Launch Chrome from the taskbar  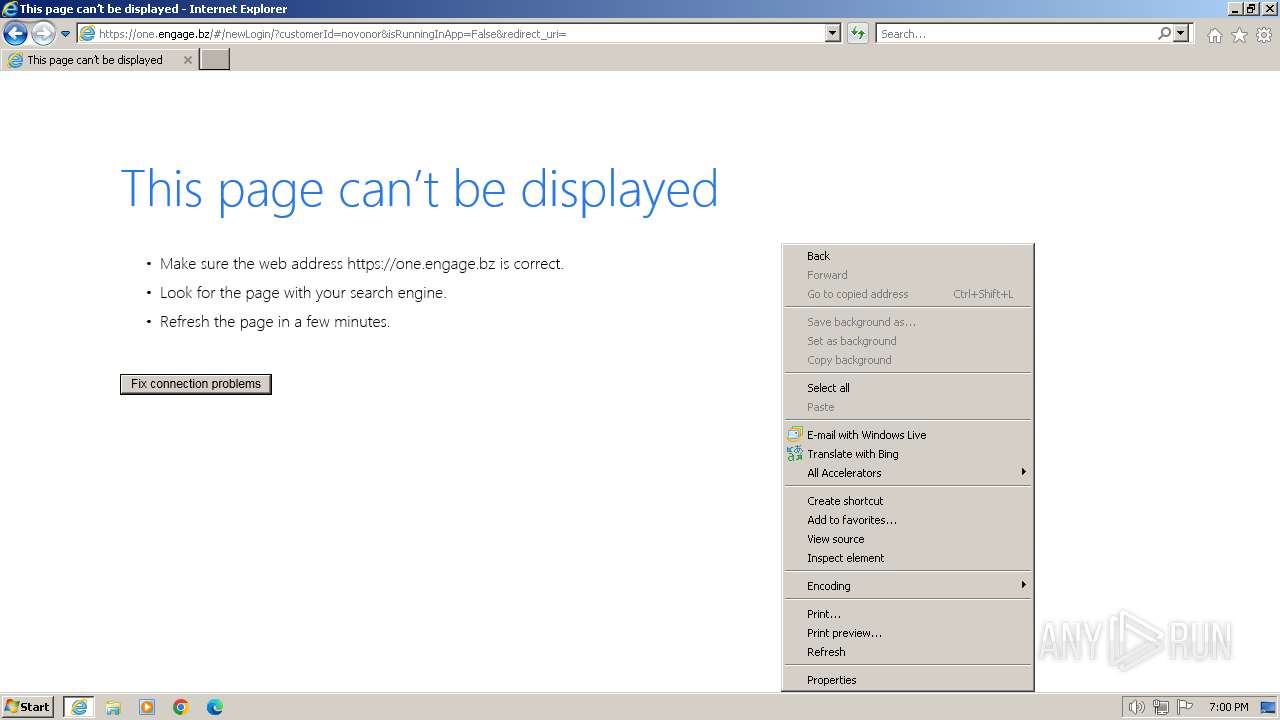pos(181,707)
